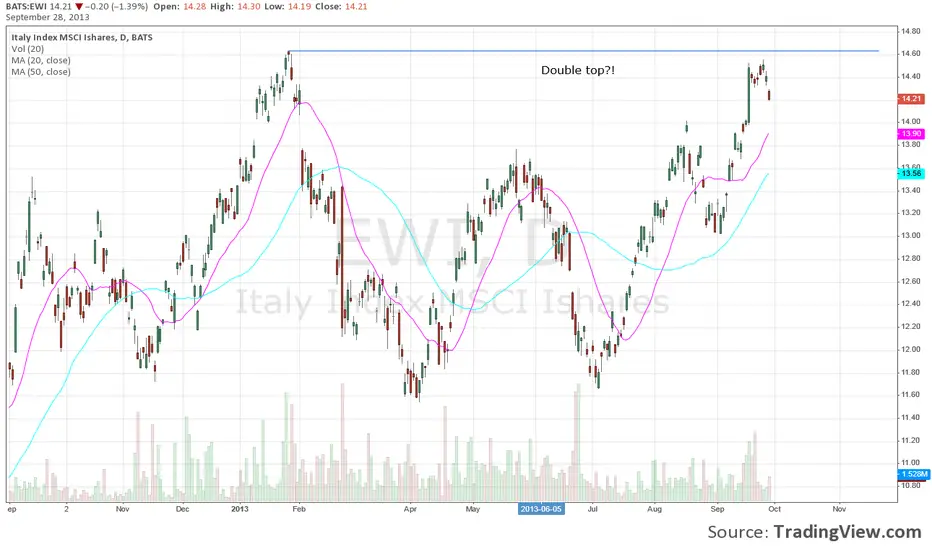The image size is (932, 550).
Task: Click the BATS:EWI ticker symbol header
Action: point(26,7)
